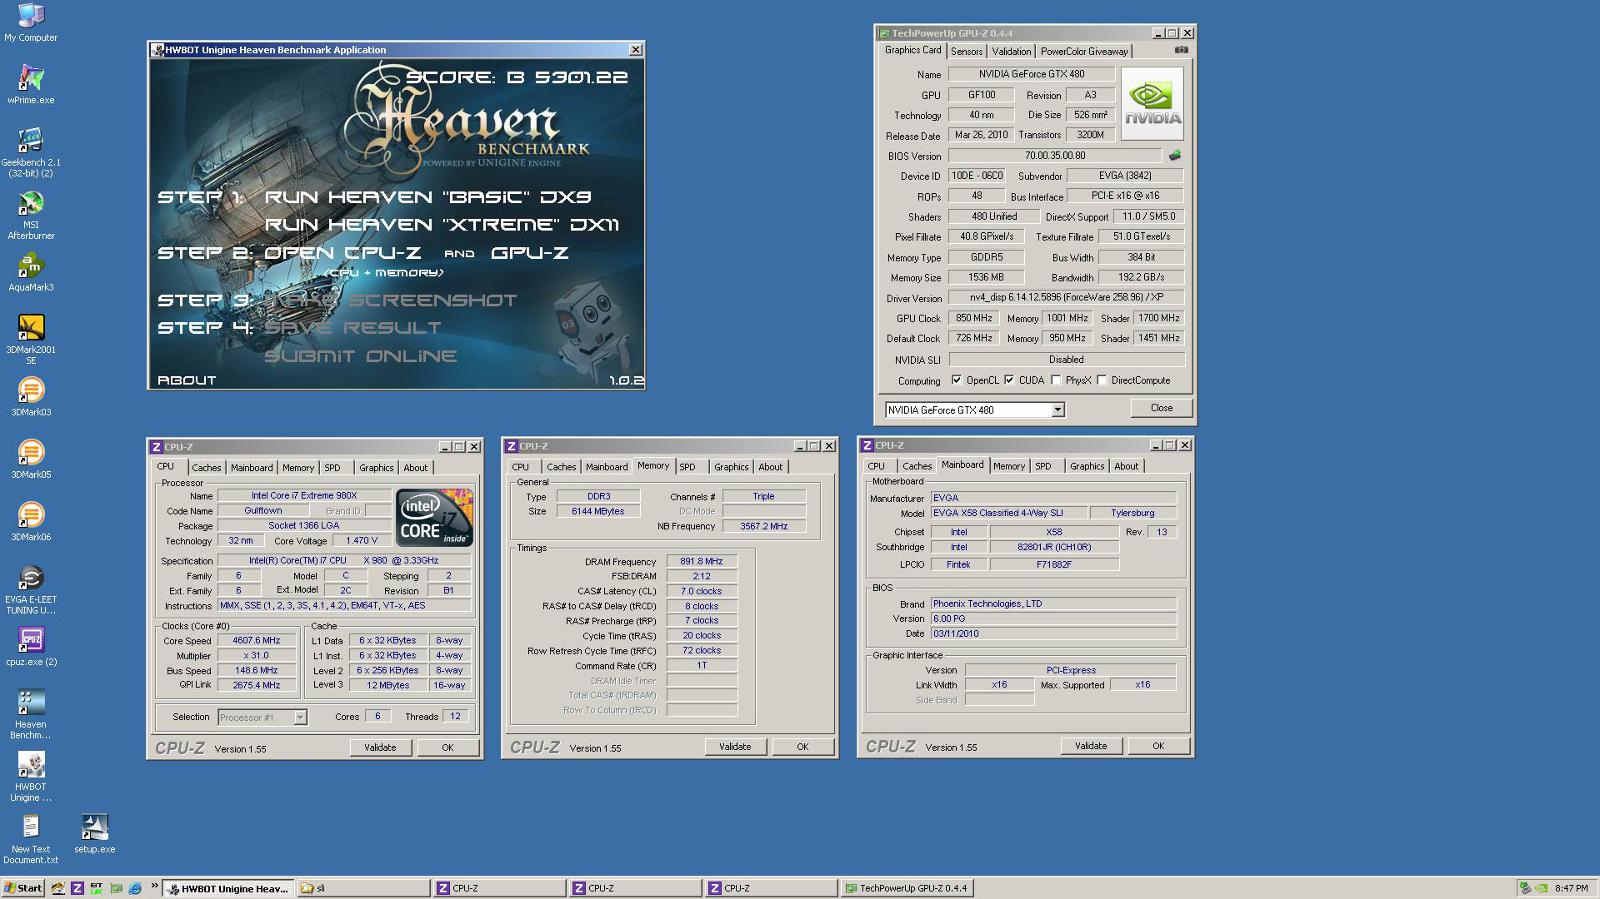Screen dimensions: 1600x899
Task: Open My Computer desktop icon
Action: pyautogui.click(x=31, y=22)
